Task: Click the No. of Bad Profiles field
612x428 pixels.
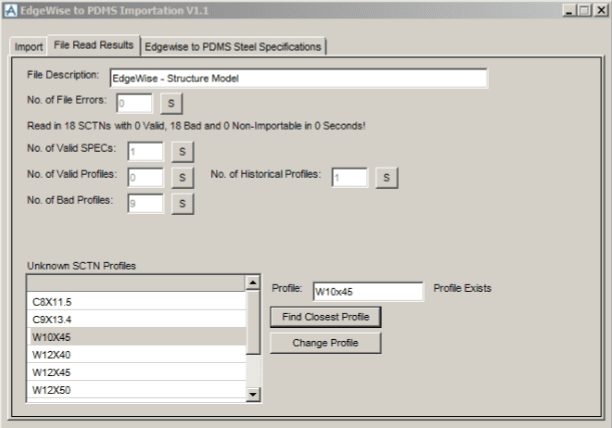Action: pyautogui.click(x=146, y=203)
